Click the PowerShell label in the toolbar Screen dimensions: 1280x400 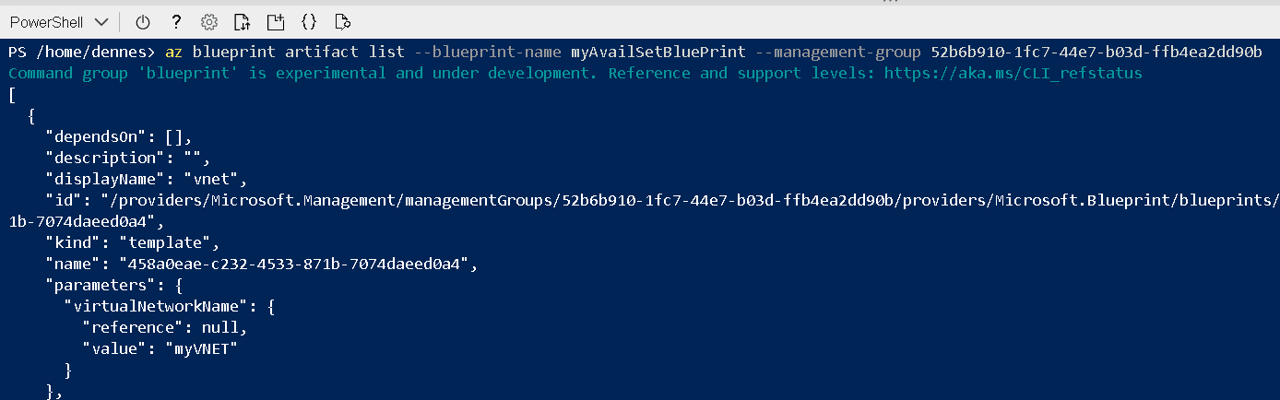(x=46, y=22)
